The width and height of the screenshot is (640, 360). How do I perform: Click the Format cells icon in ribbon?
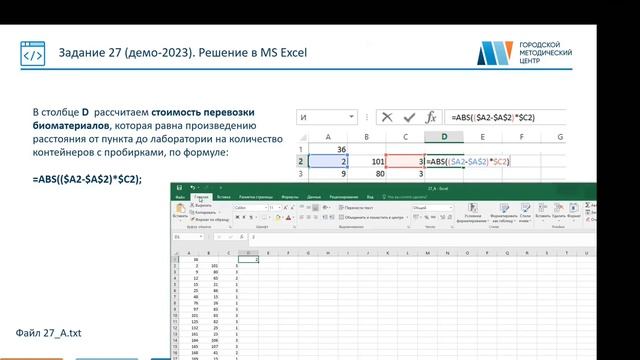(x=573, y=208)
